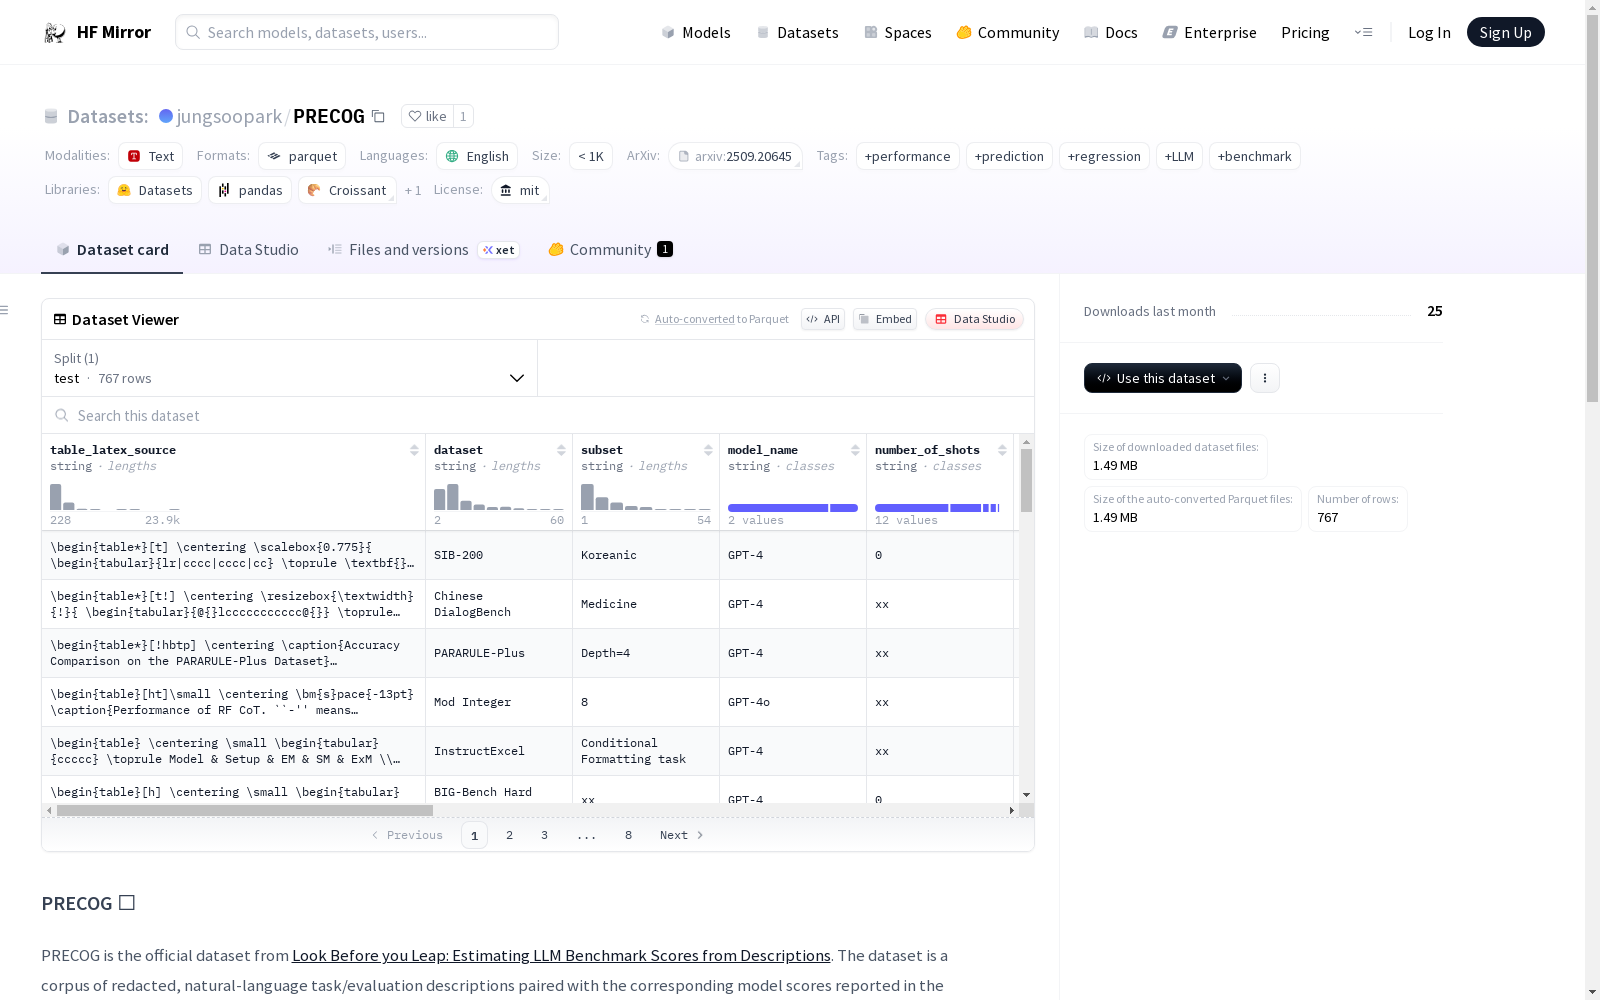Click the like count number
Screen dimensions: 1600x1000
[x=463, y=116]
